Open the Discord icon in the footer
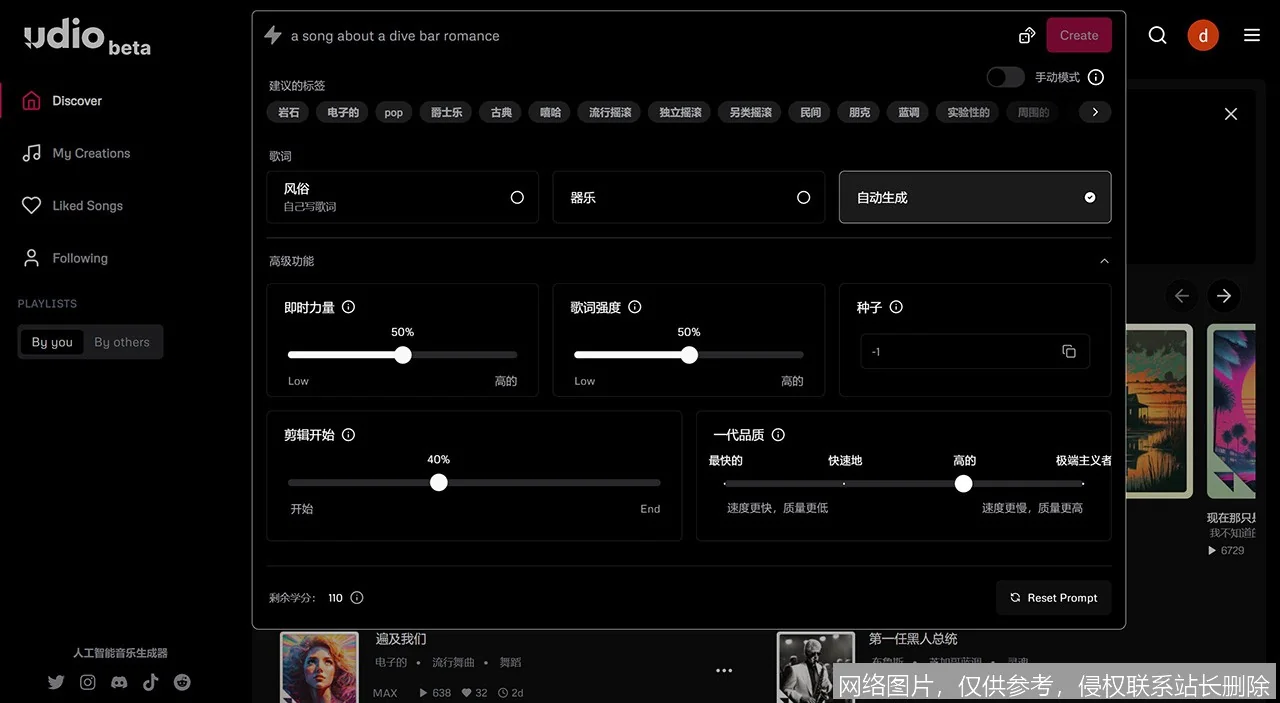 (x=118, y=682)
